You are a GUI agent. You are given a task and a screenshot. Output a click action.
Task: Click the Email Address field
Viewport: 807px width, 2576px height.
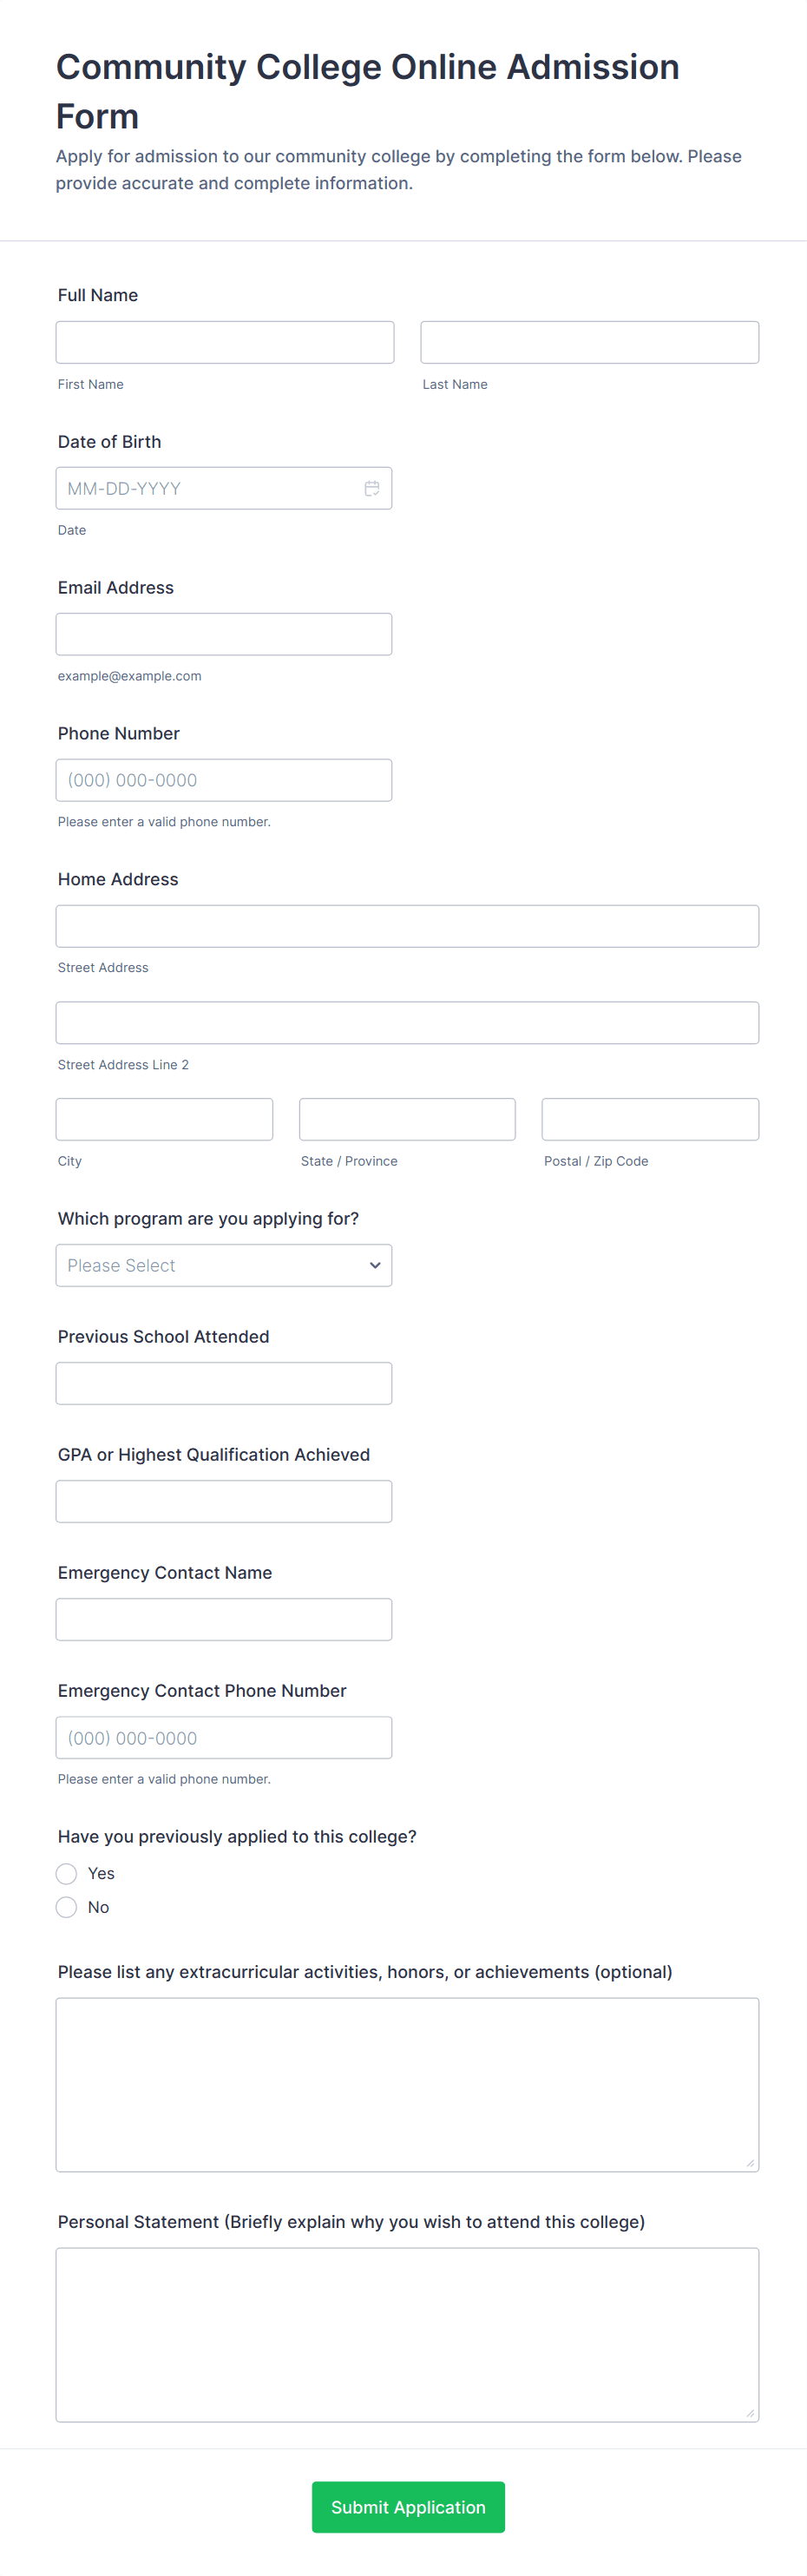click(x=224, y=634)
